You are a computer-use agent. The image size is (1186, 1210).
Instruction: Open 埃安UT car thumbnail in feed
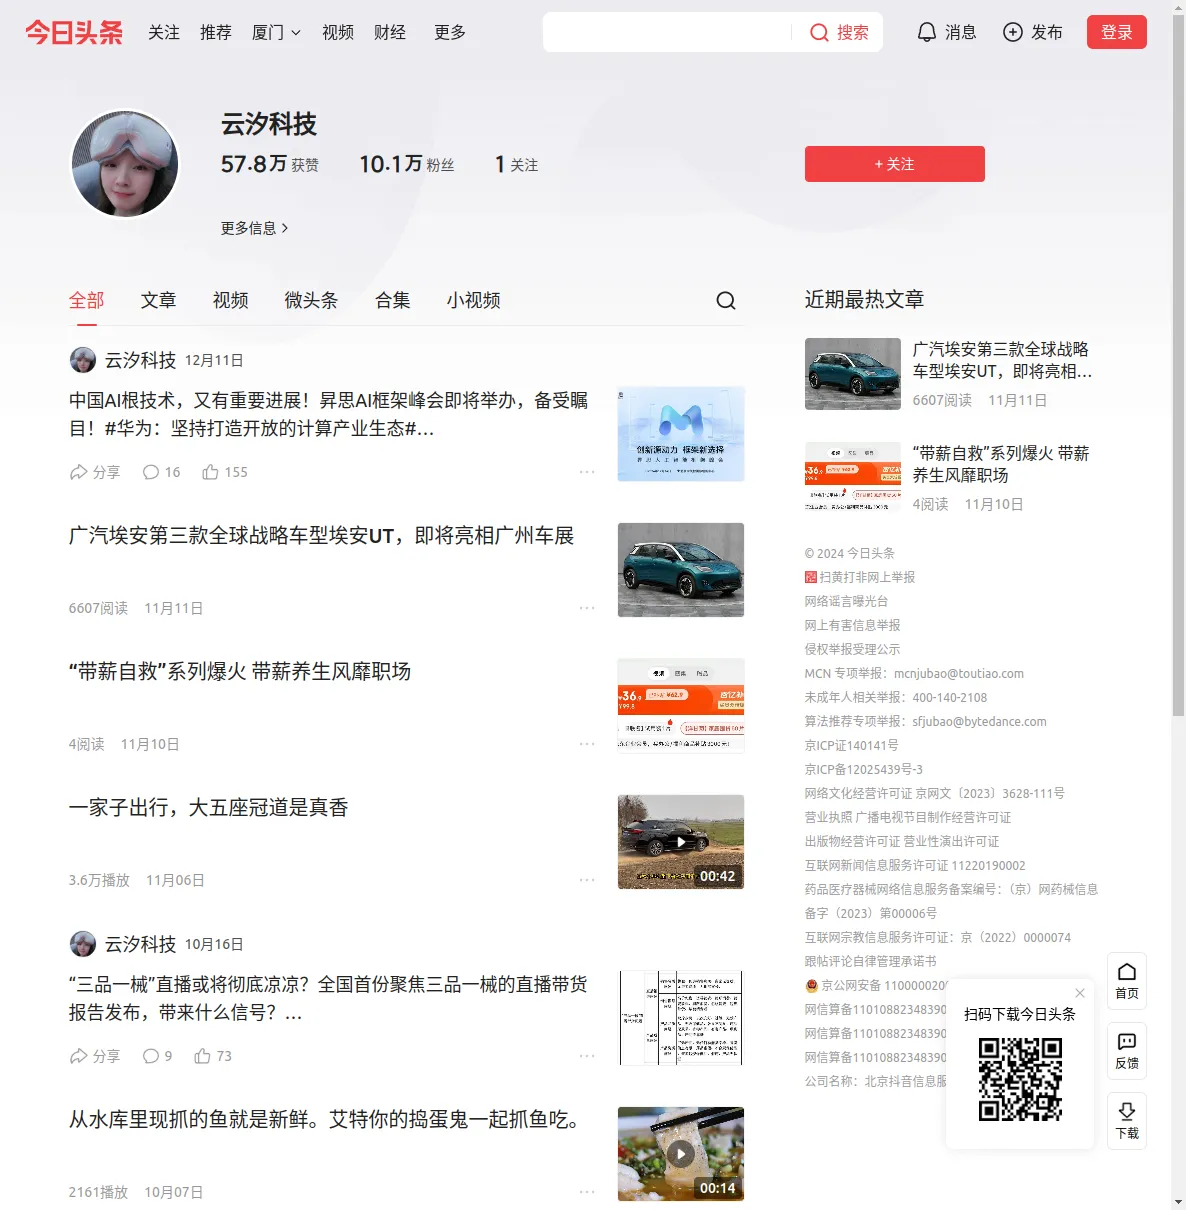pos(681,570)
